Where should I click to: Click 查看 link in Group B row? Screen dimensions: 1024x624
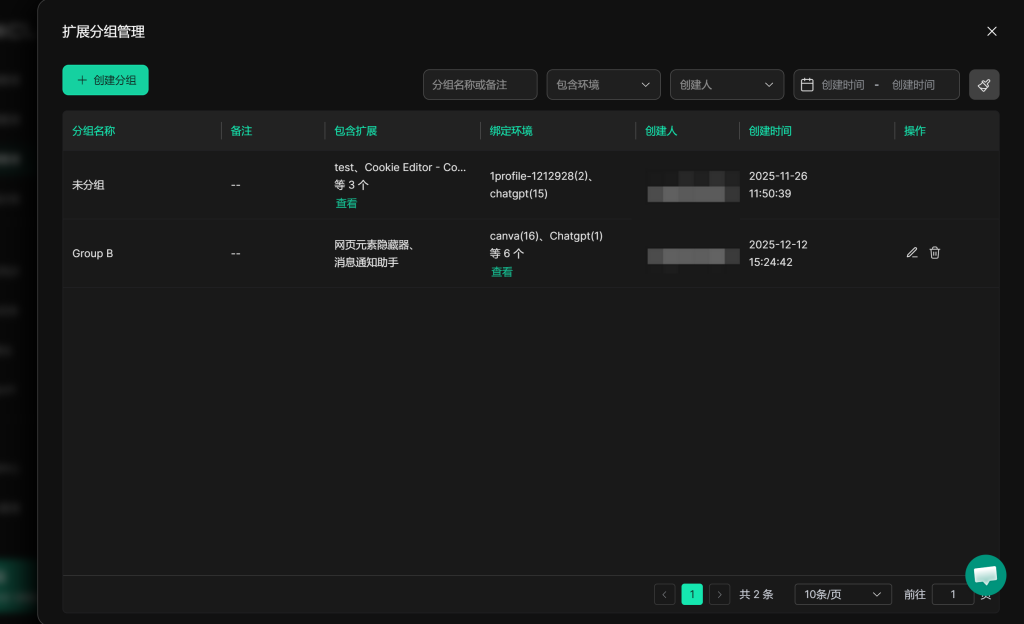coord(501,271)
